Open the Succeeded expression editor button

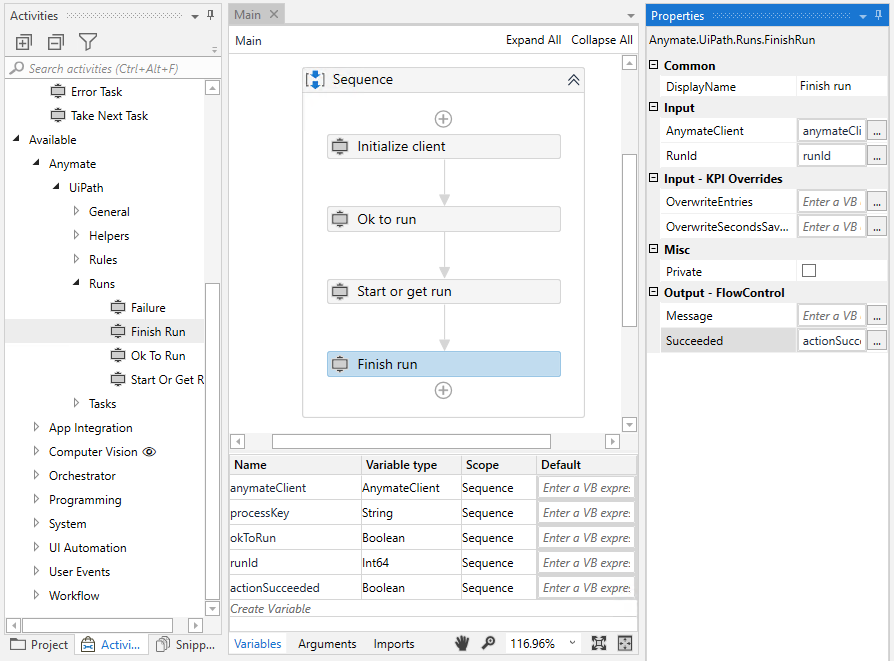[x=877, y=340]
